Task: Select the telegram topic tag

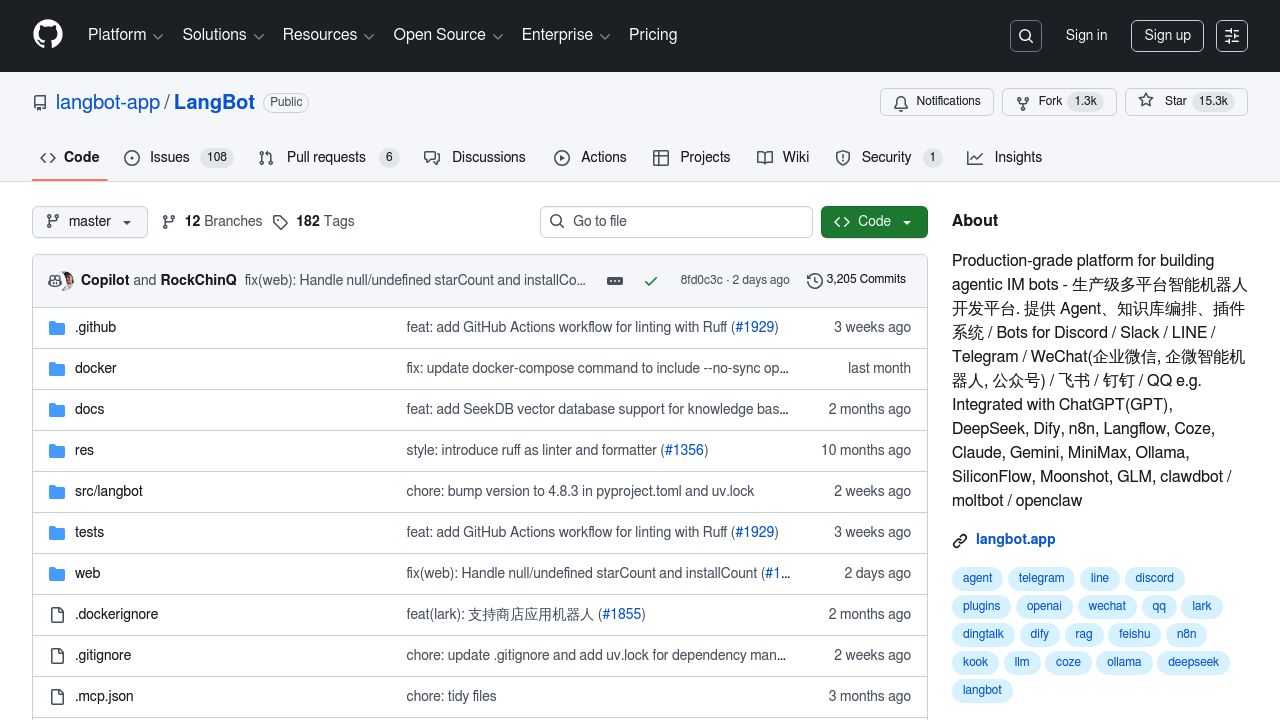Action: coord(1041,579)
